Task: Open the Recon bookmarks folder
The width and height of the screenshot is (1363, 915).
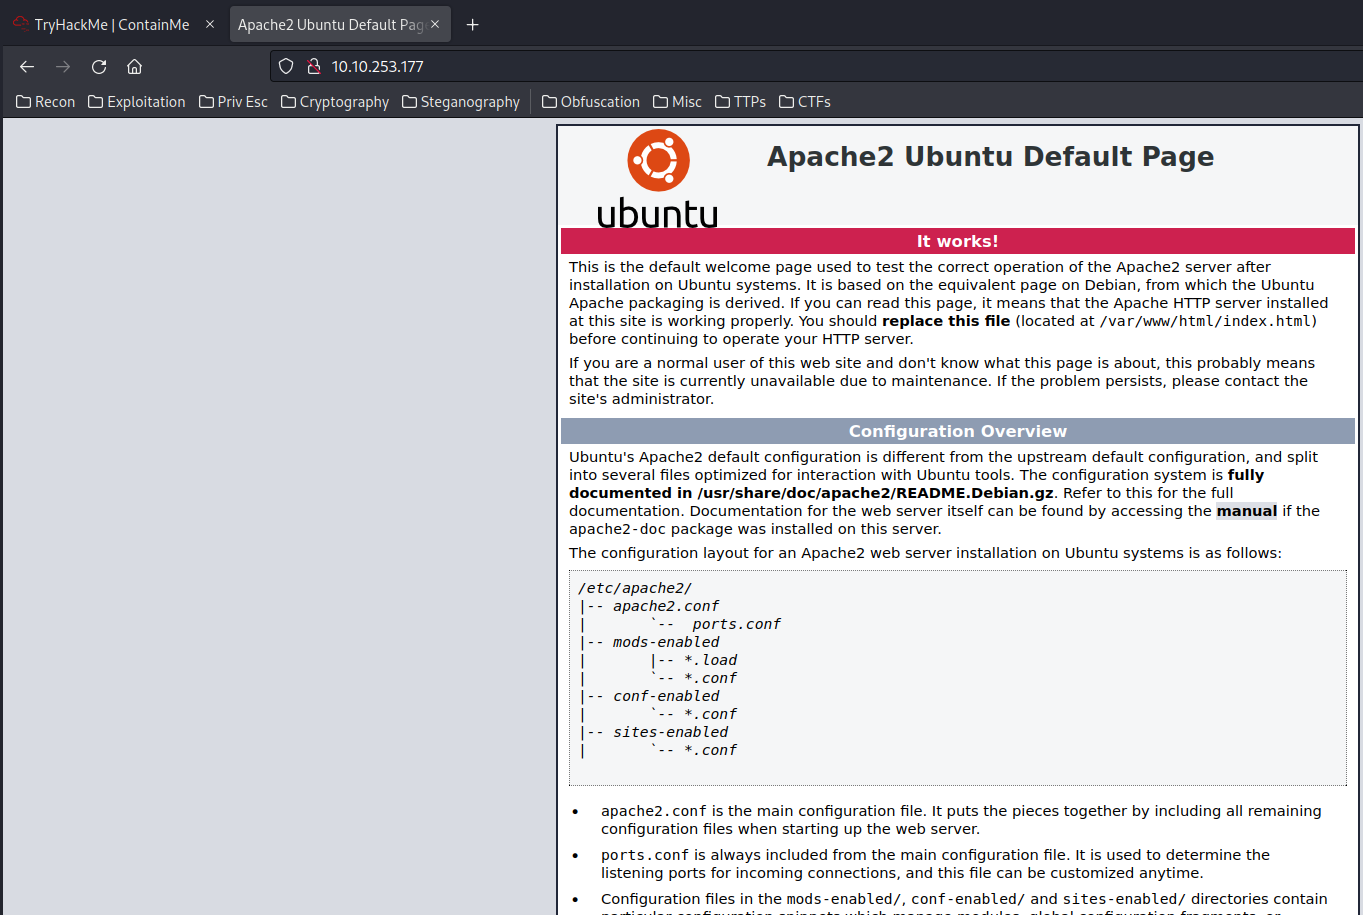Action: 46,102
